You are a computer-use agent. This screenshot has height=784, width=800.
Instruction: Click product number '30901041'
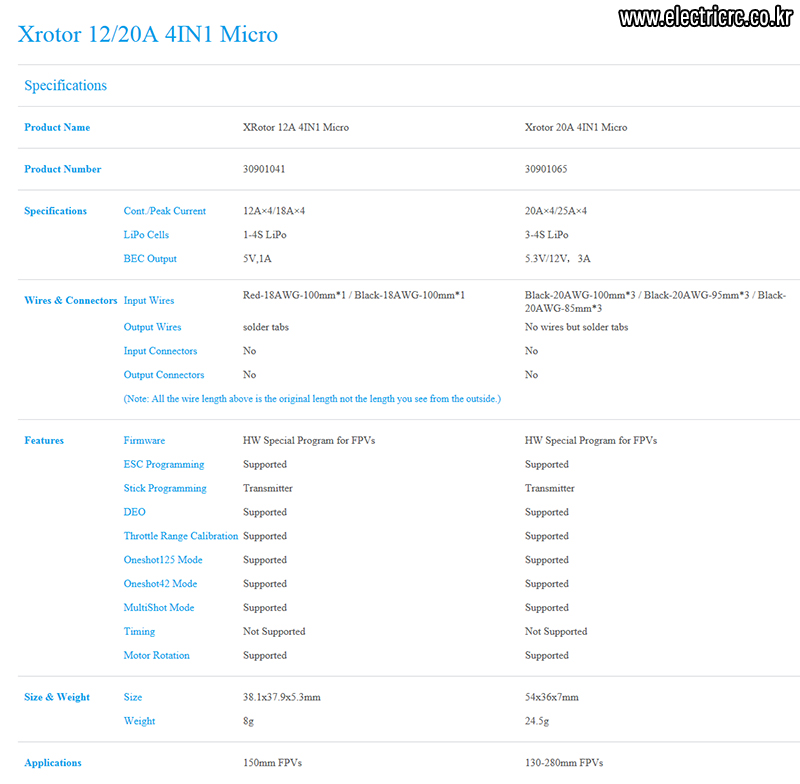coord(264,169)
